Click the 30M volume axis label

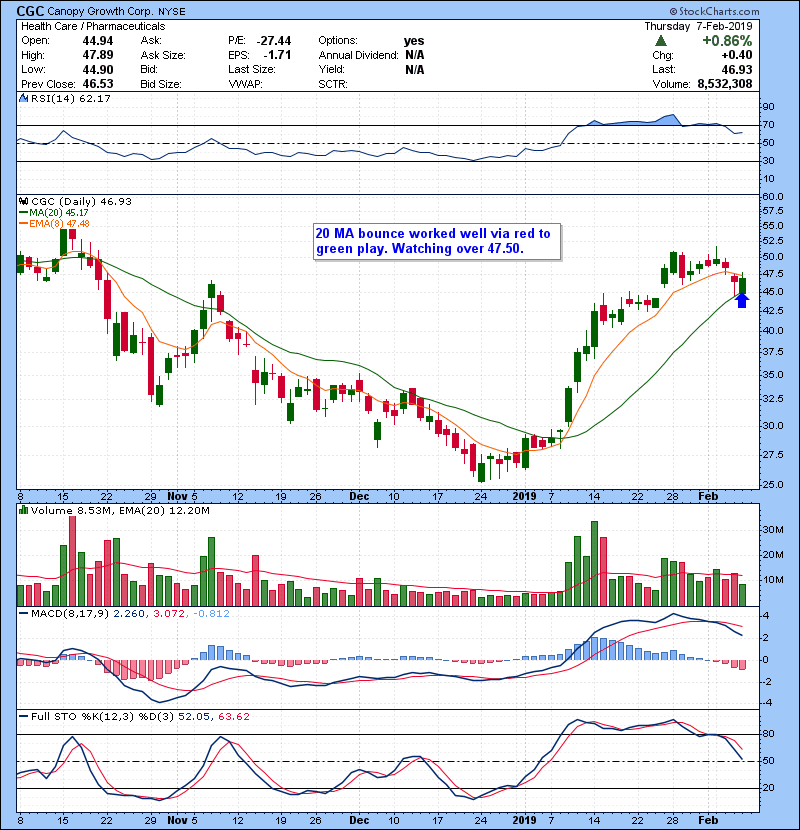click(x=773, y=529)
